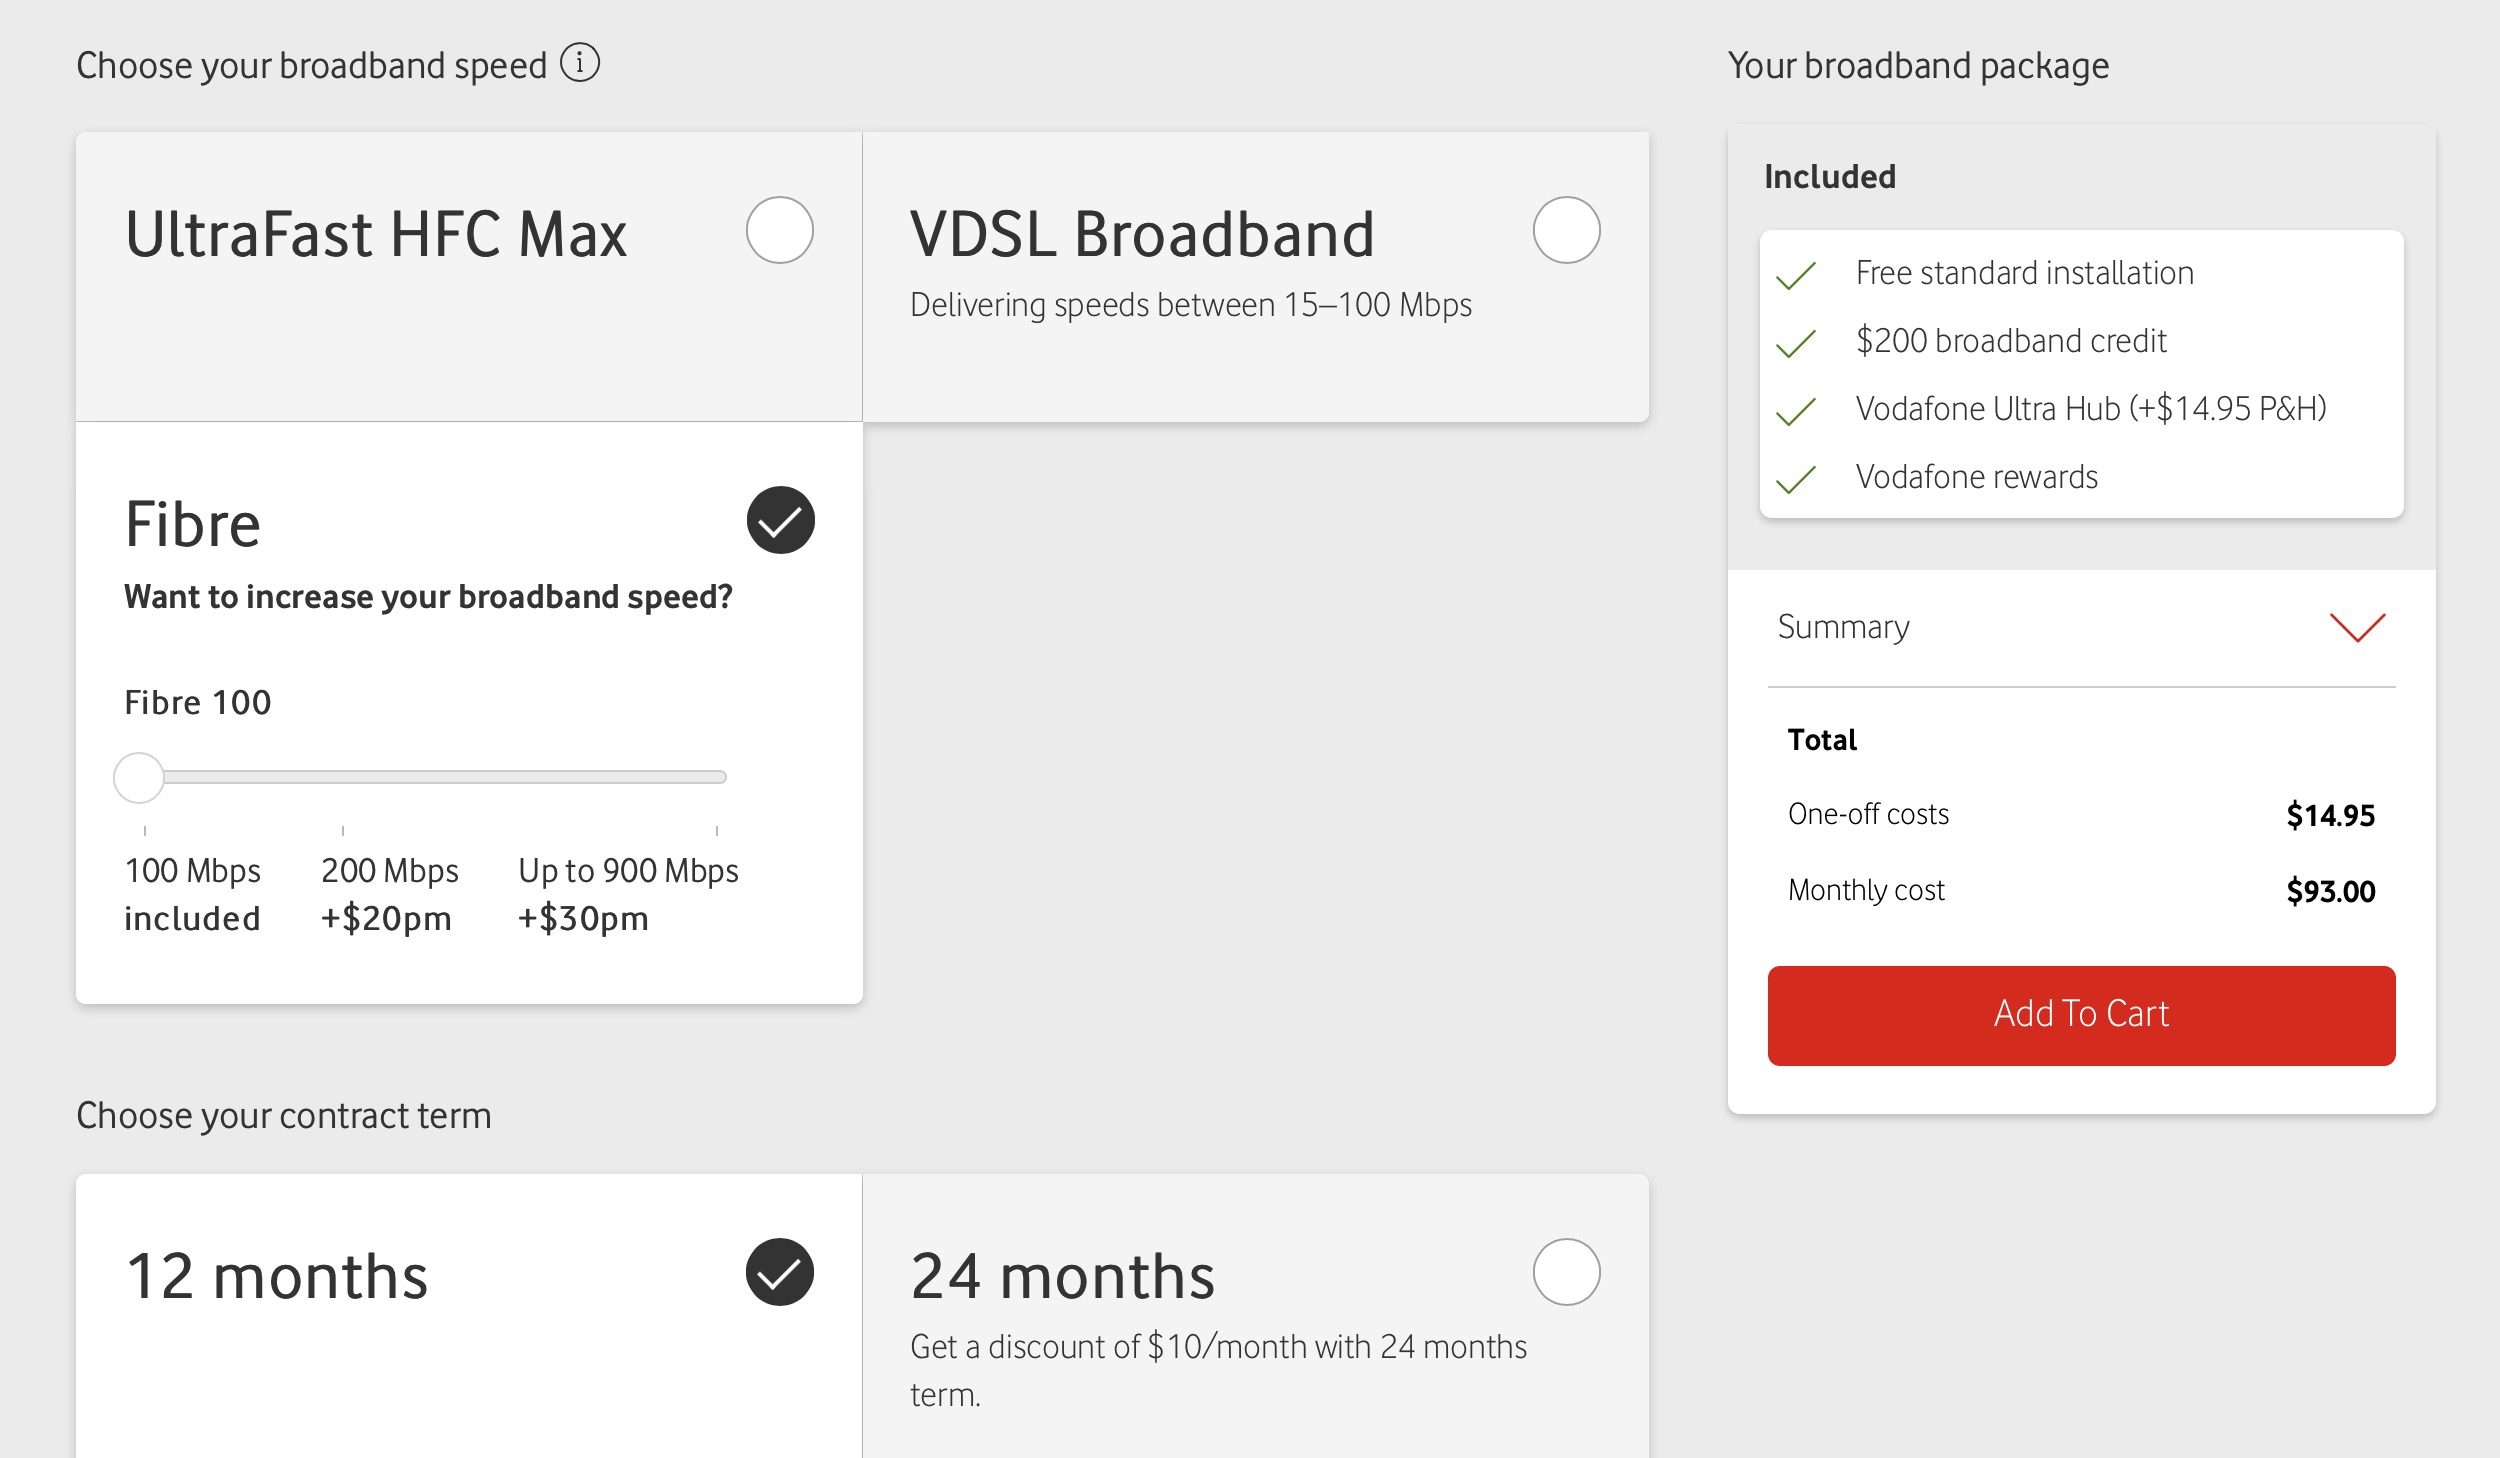Click the Add To Cart button
The image size is (2500, 1458).
click(x=2081, y=1015)
